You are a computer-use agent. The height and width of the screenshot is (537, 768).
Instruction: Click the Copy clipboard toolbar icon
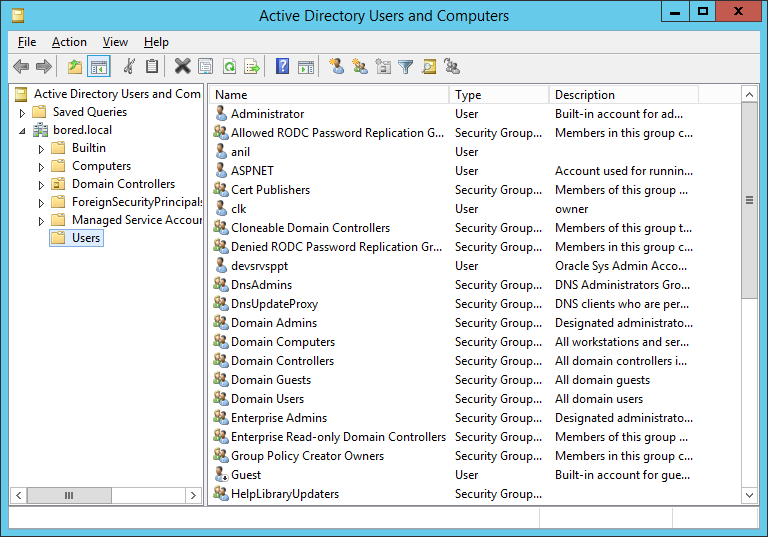click(x=152, y=66)
